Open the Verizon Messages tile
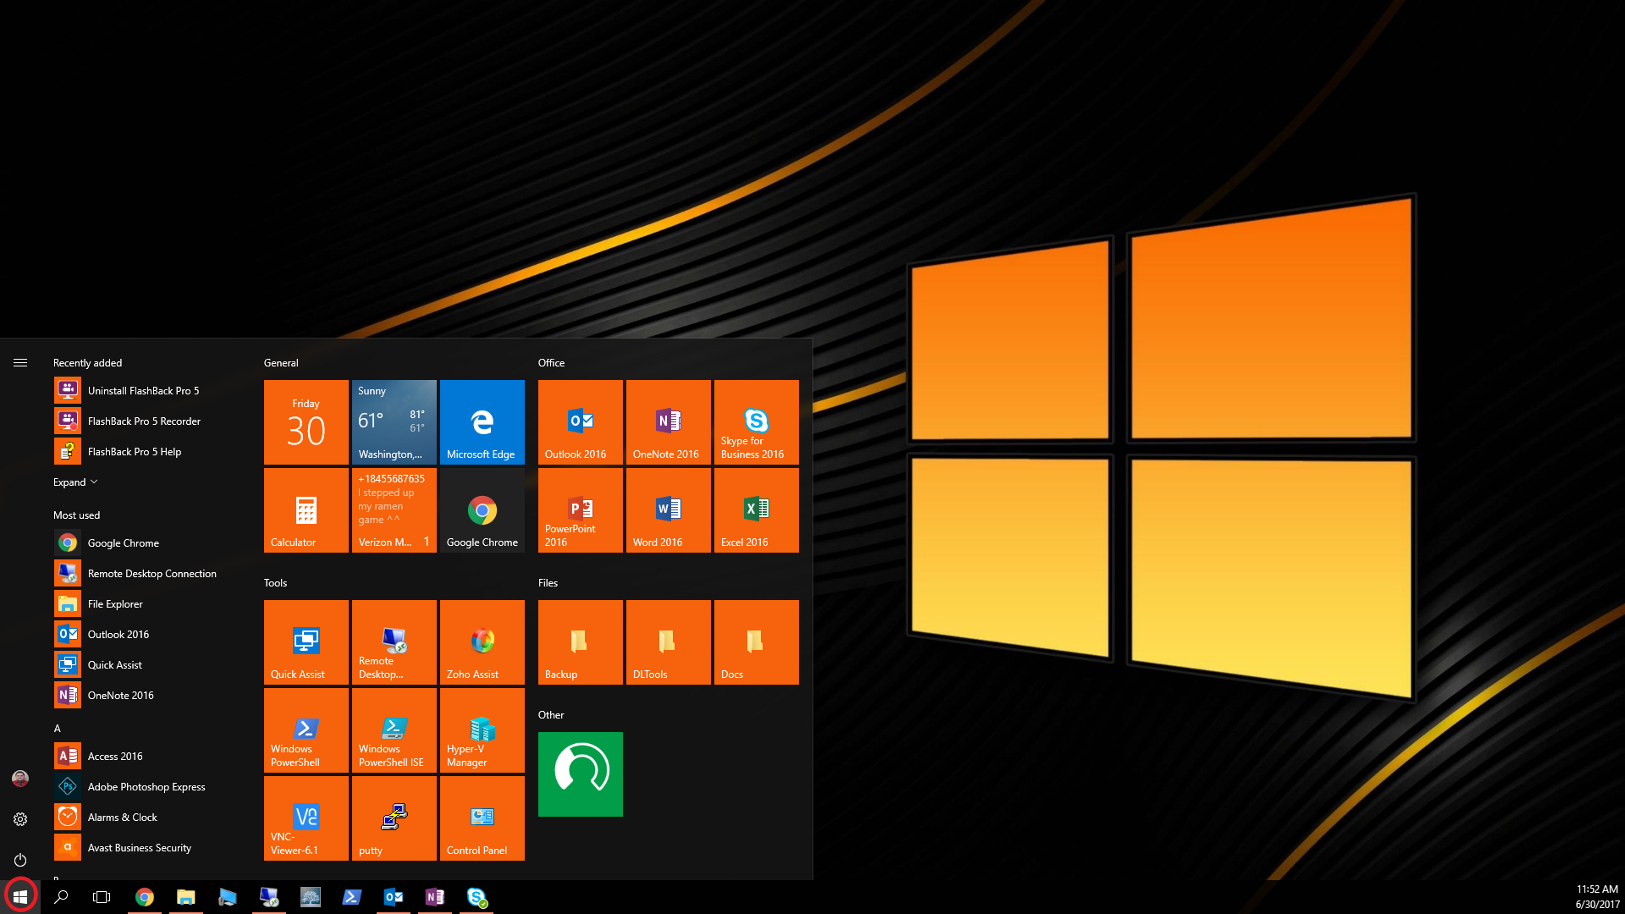 click(x=394, y=510)
